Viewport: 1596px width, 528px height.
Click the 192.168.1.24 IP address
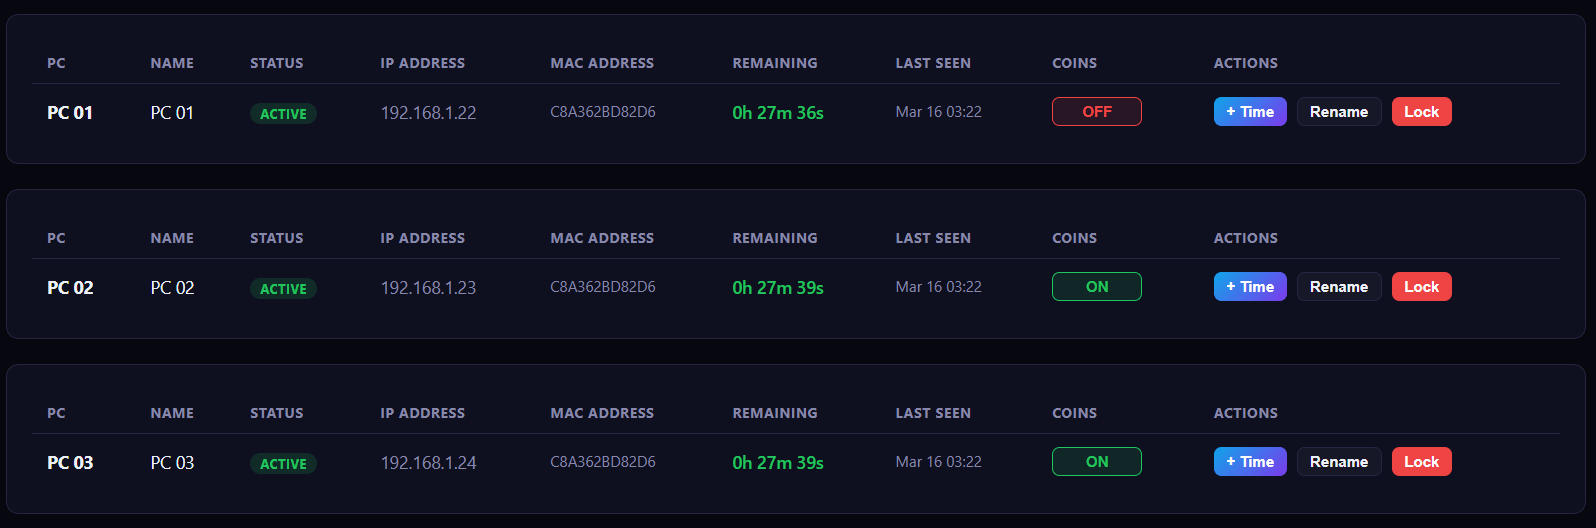pyautogui.click(x=428, y=463)
